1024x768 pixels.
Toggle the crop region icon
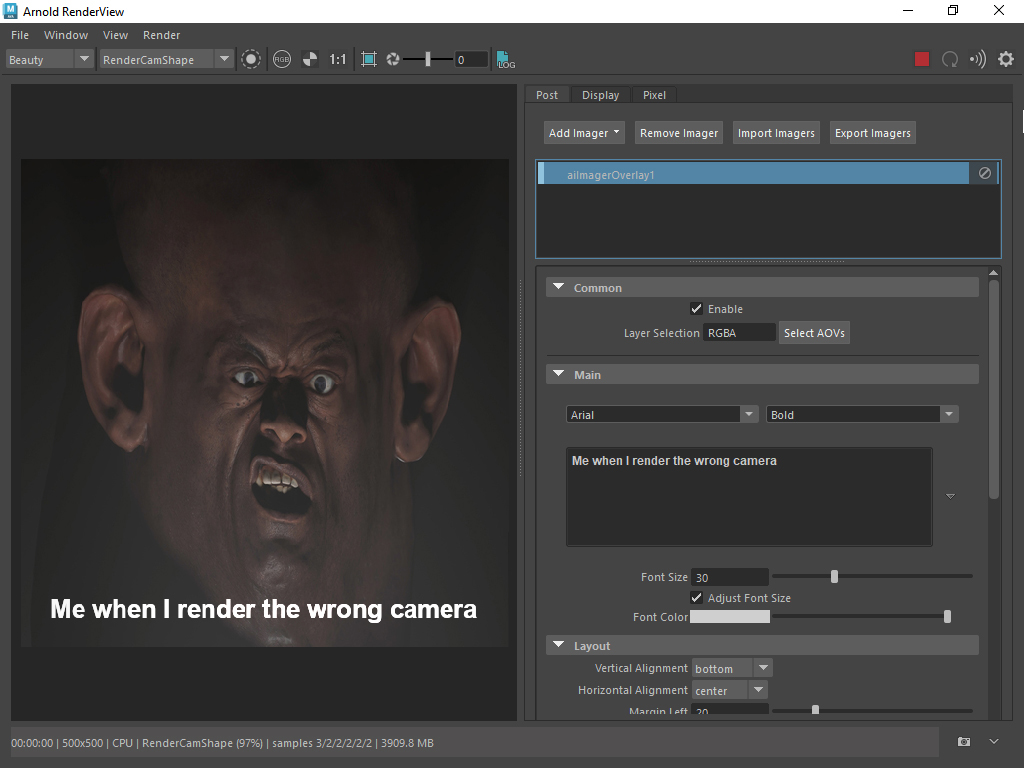click(x=369, y=59)
